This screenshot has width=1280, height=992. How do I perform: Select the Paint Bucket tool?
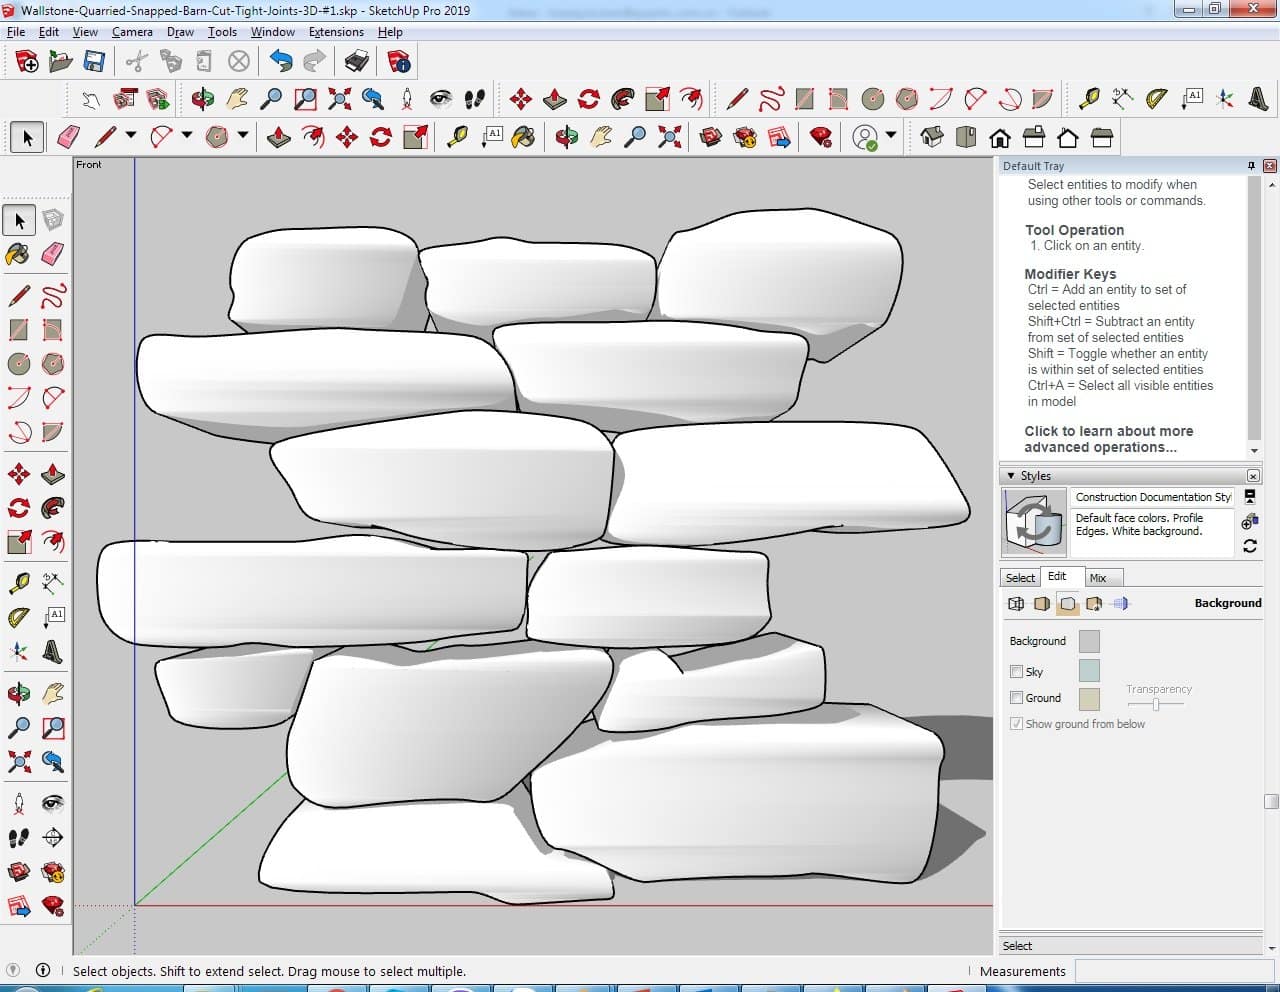pos(18,254)
